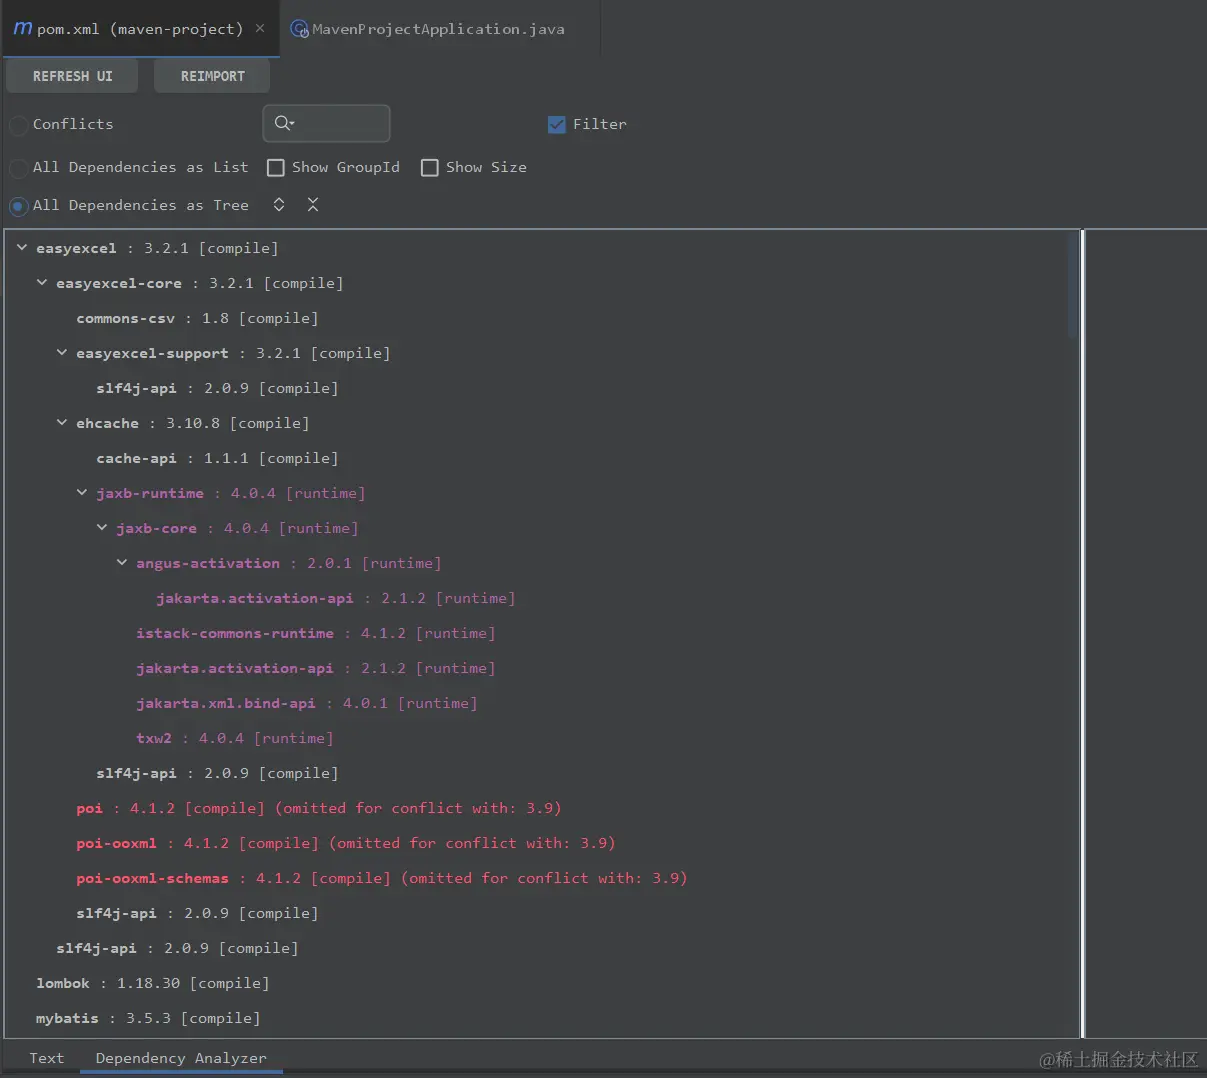The image size is (1207, 1078).
Task: Select slf4j-api directly below lombok's sibling easyexcel
Action: (177, 948)
